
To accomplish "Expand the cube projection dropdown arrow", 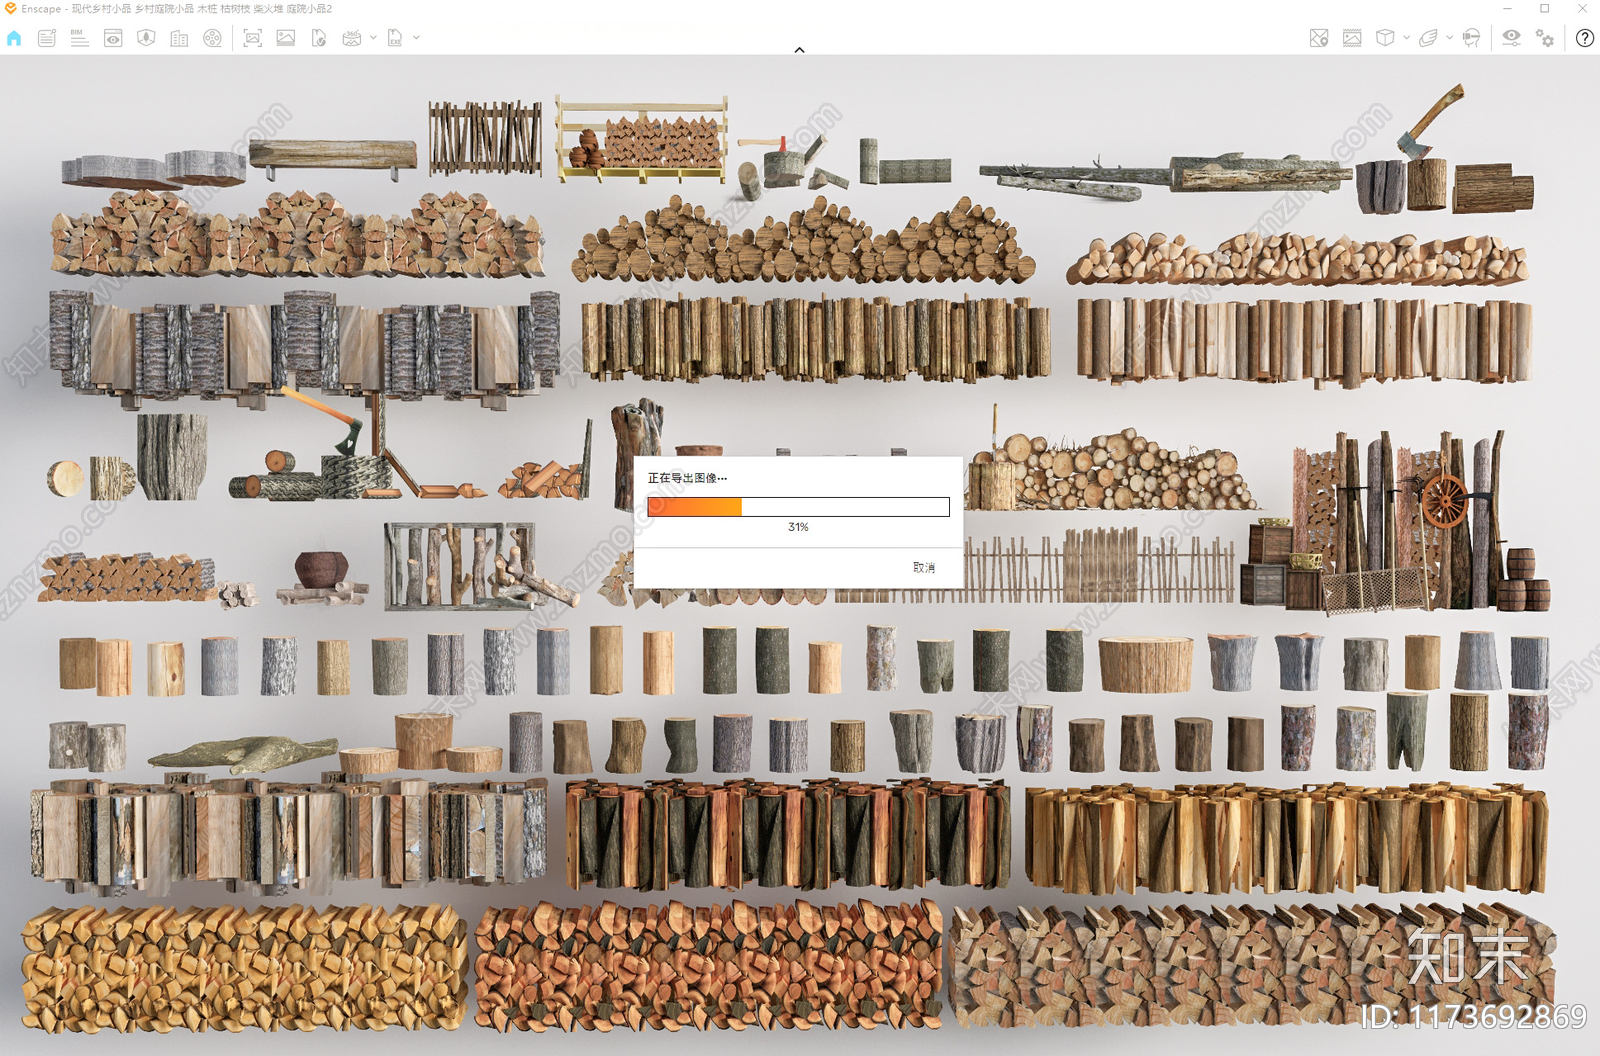I will [1406, 38].
